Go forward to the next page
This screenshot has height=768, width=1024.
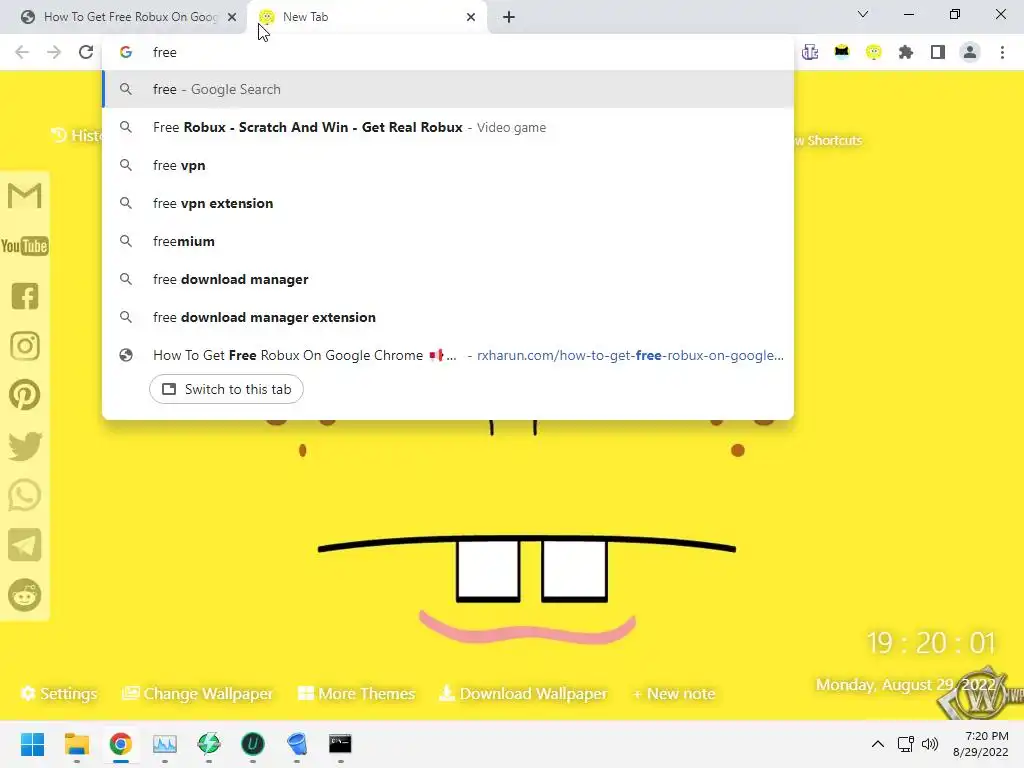[x=54, y=52]
